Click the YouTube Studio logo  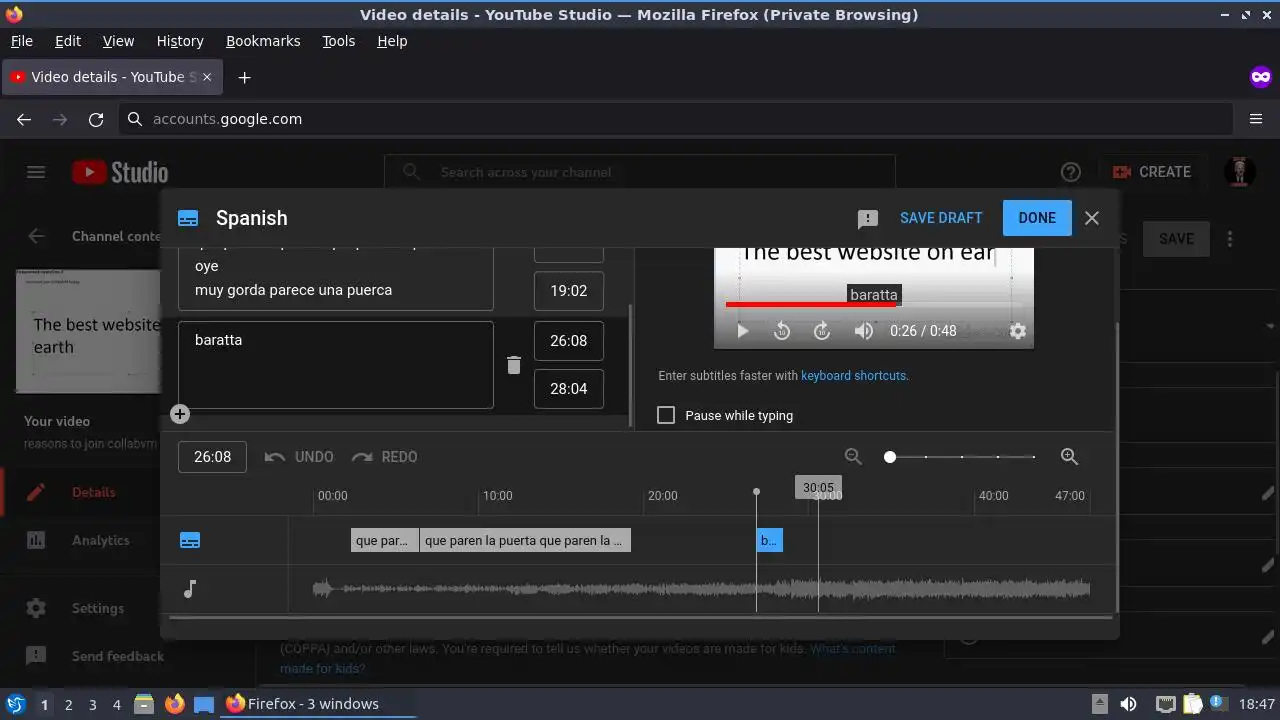(x=120, y=172)
